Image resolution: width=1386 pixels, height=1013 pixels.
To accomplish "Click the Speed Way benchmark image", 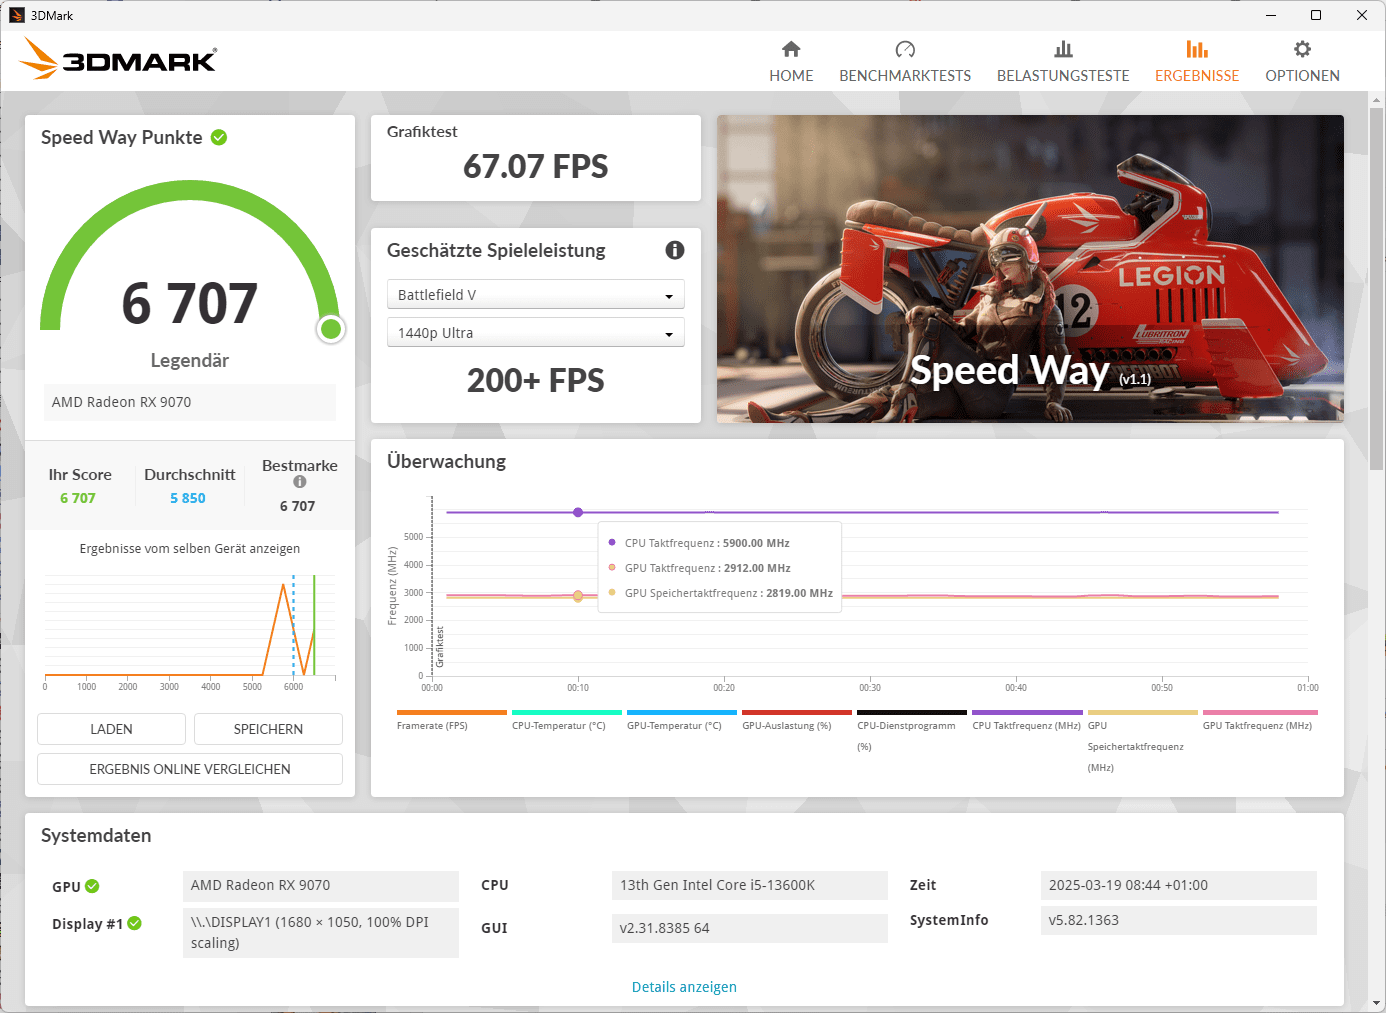I will pyautogui.click(x=1030, y=269).
